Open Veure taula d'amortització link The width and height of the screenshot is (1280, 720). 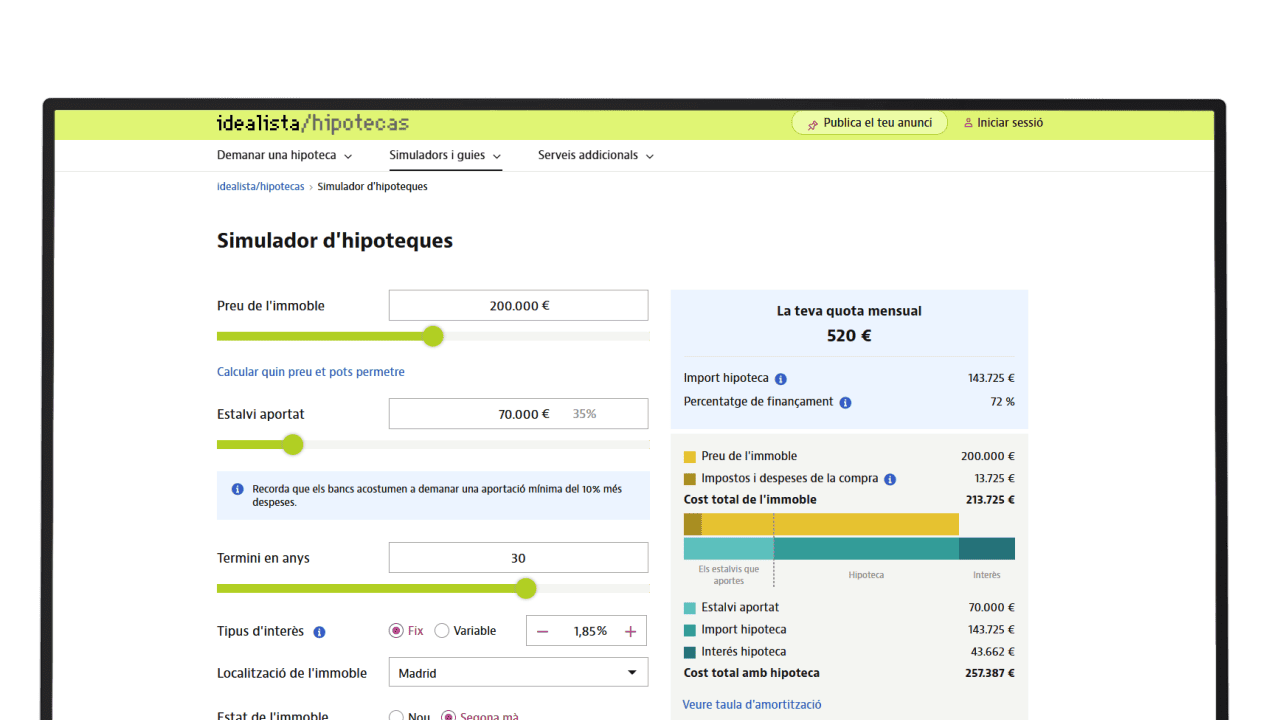(752, 705)
